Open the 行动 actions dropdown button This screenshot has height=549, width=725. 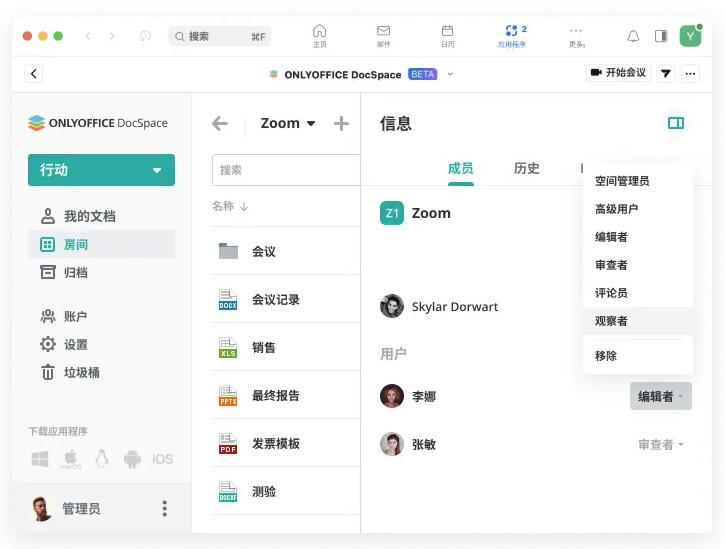tap(101, 170)
